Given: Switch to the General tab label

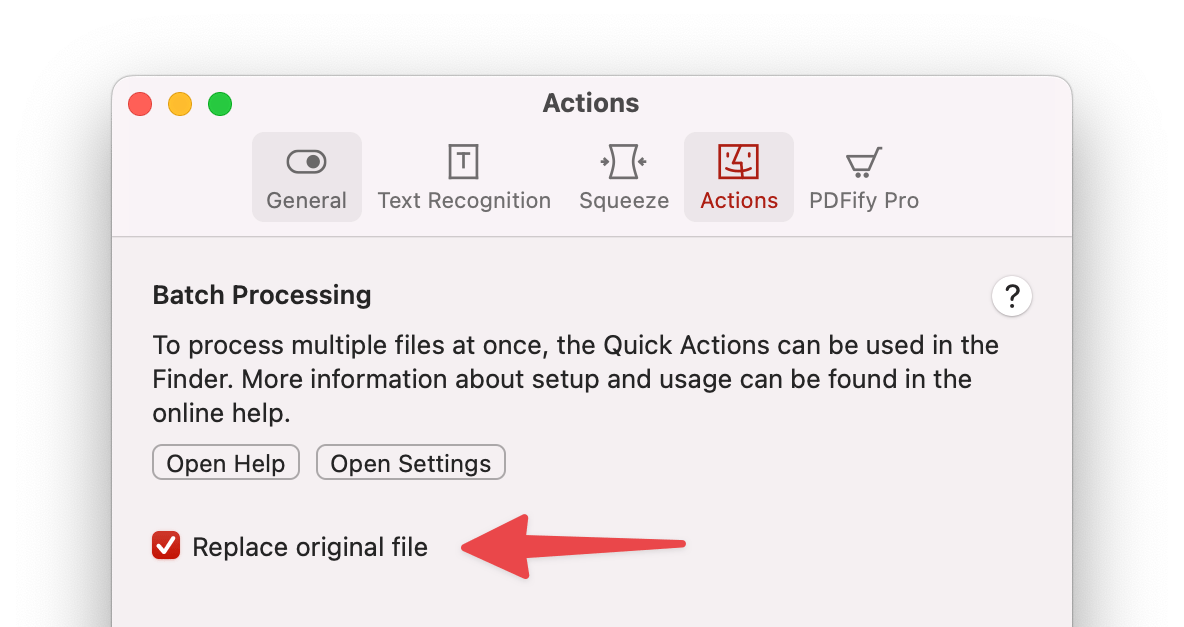Looking at the screenshot, I should (x=306, y=200).
